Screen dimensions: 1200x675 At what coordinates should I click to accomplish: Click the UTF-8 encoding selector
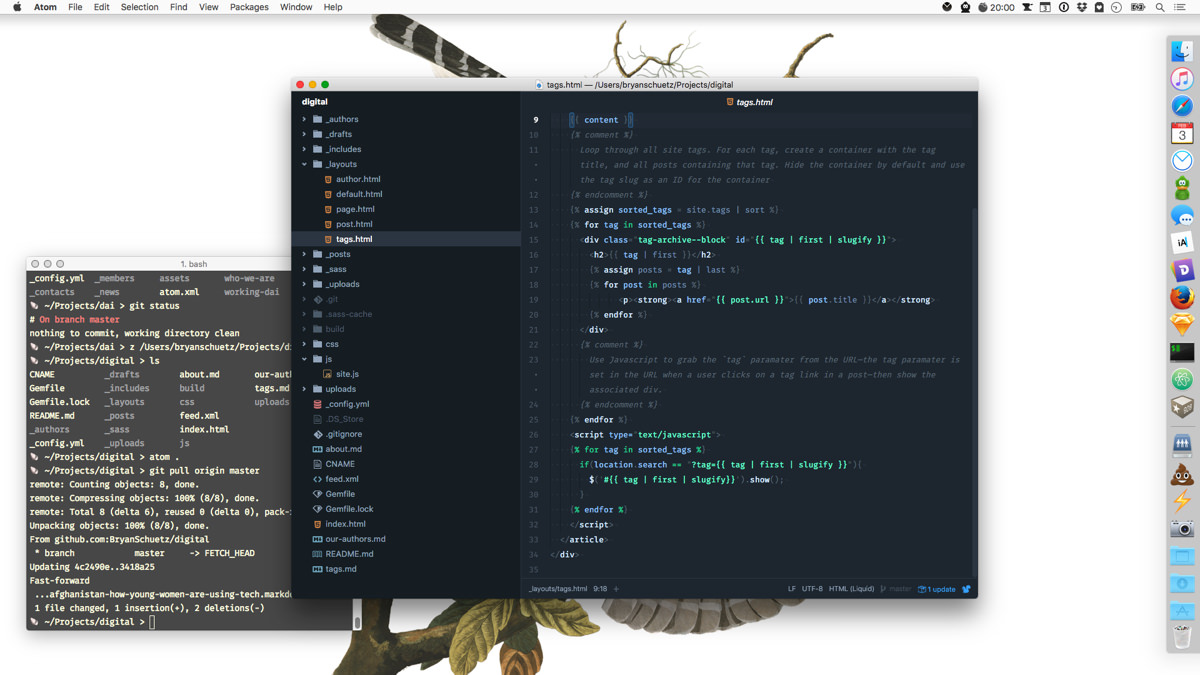coord(812,589)
